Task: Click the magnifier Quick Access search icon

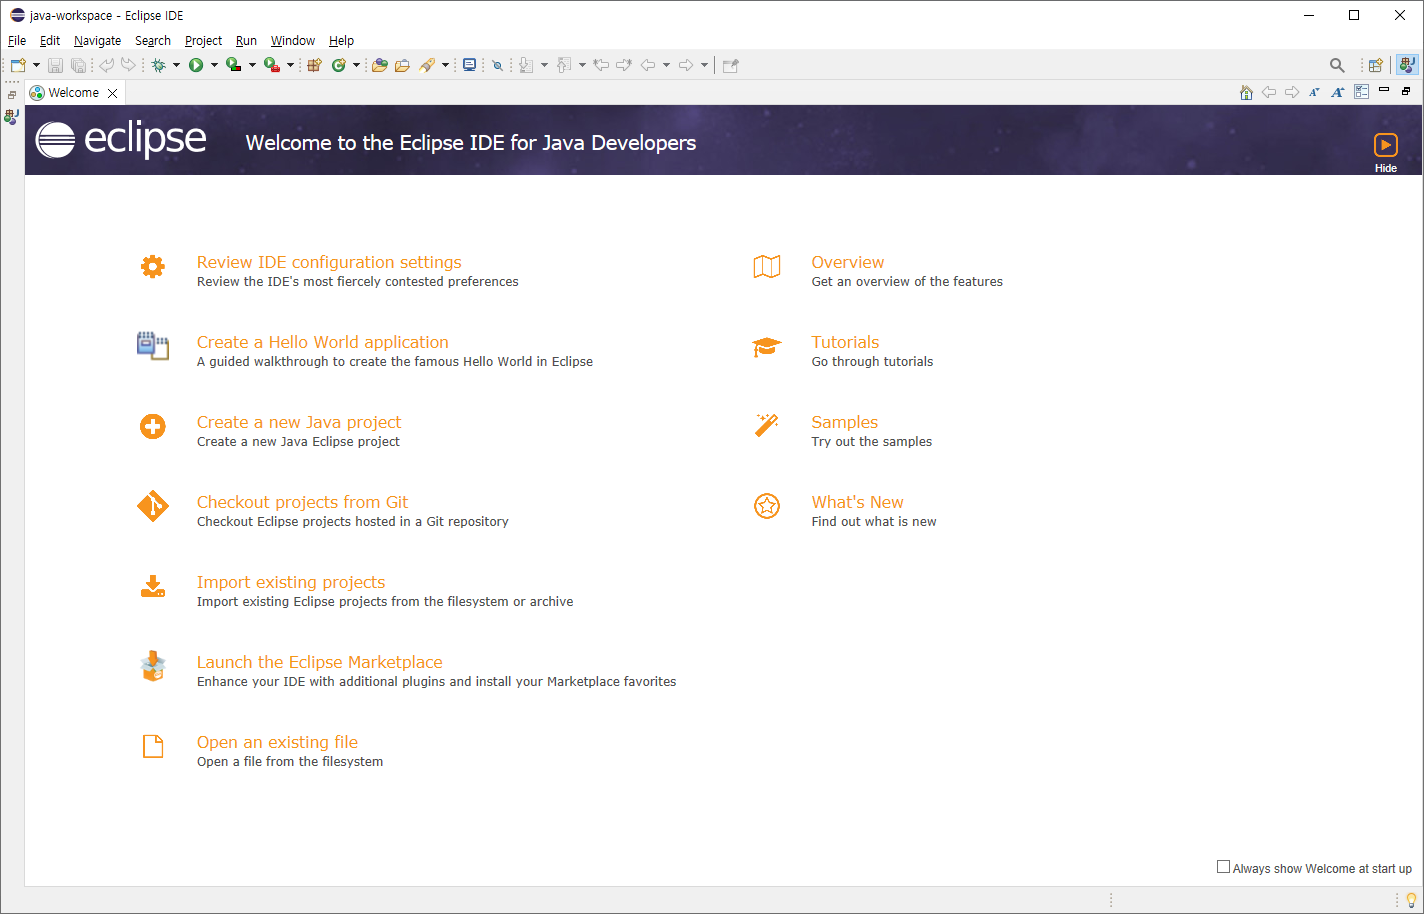Action: [1337, 65]
